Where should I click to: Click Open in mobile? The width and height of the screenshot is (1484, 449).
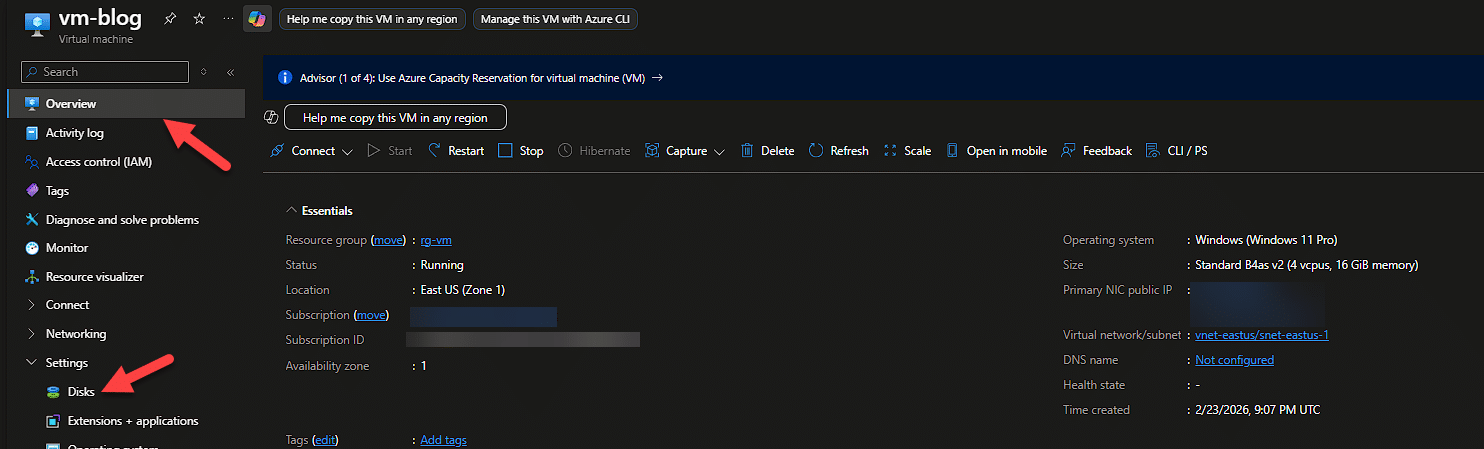(x=997, y=151)
